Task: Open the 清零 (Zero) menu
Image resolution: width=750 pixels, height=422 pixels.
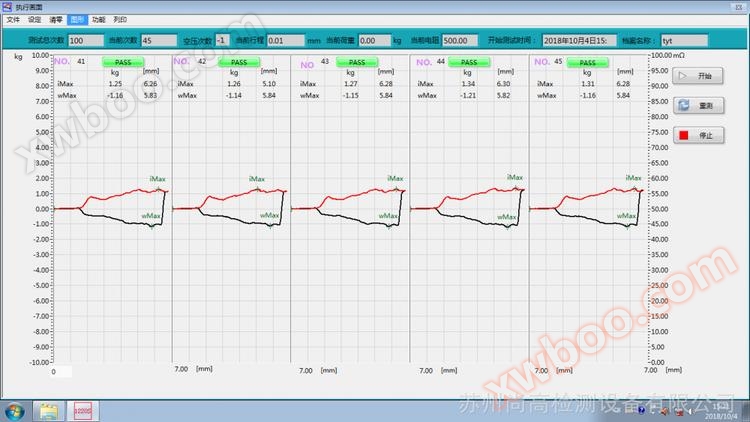Action: 56,19
